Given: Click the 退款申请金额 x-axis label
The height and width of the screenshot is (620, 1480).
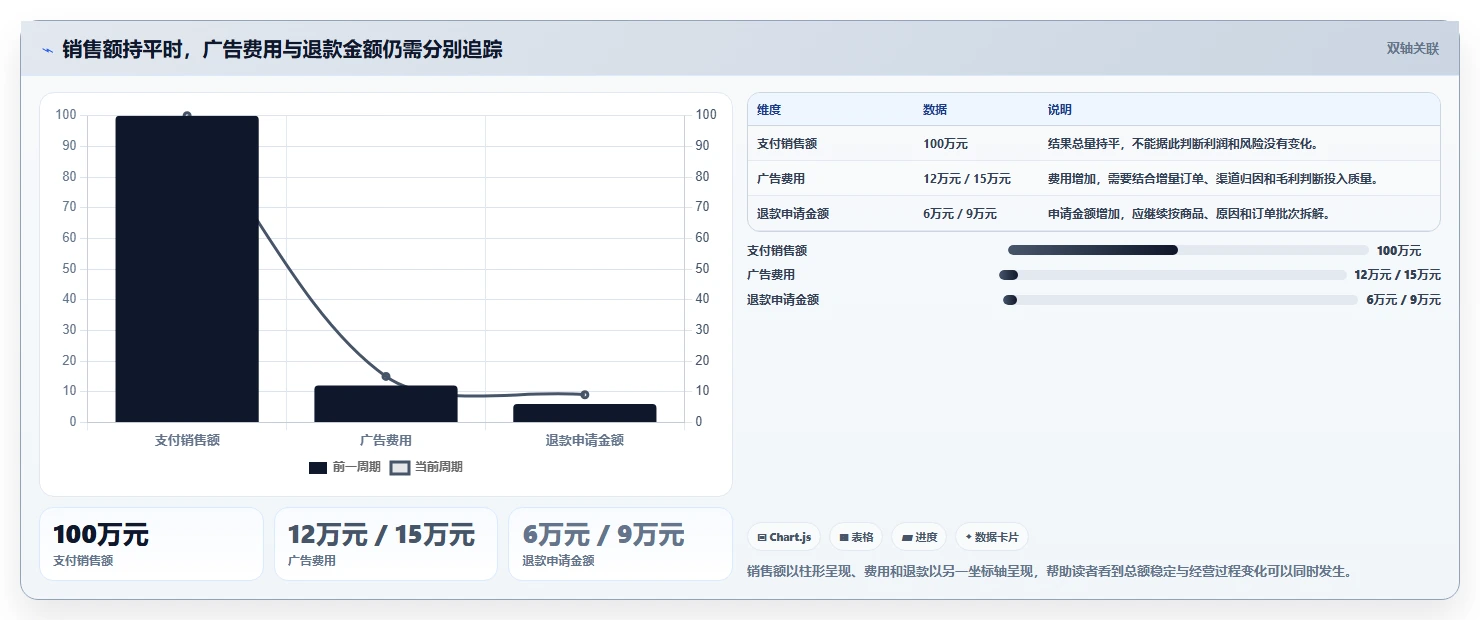Looking at the screenshot, I should [585, 440].
